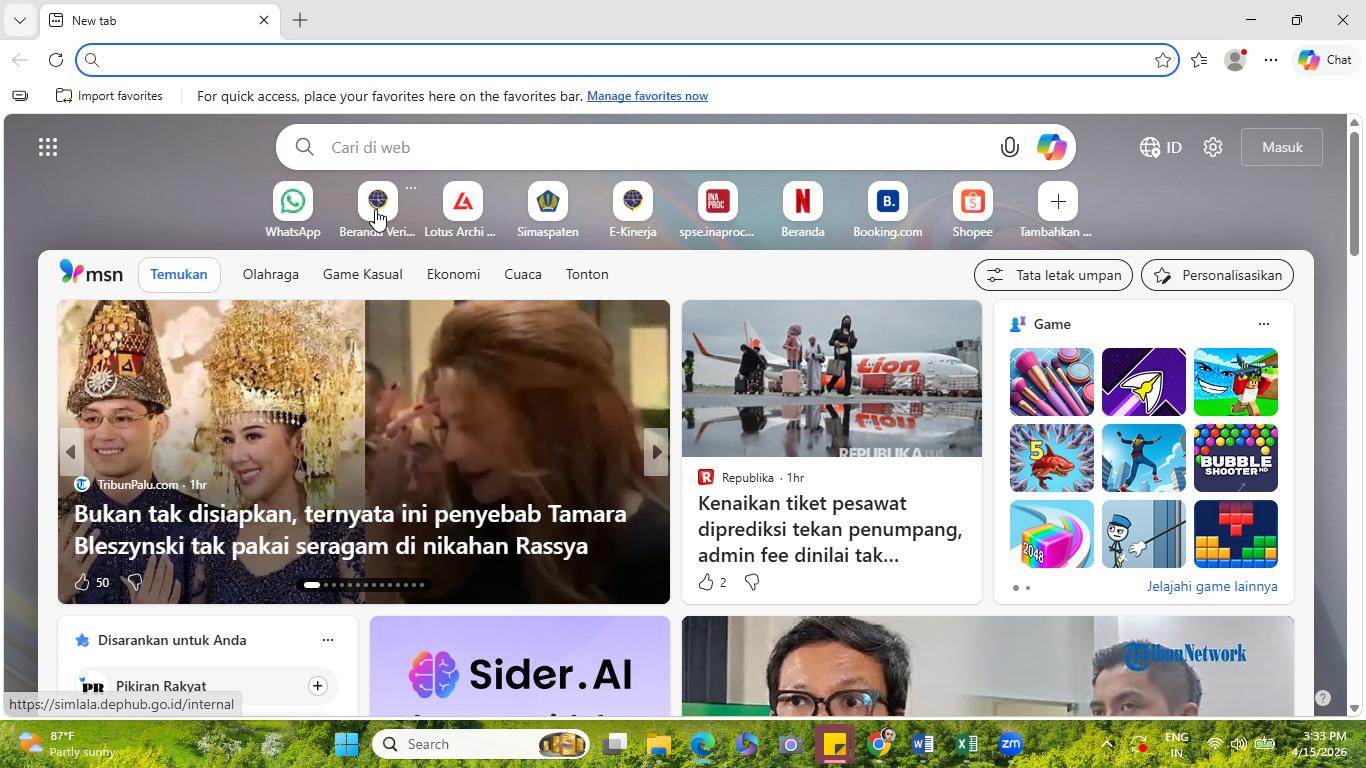Expand Disarankan untuk Anda options menu

327,640
